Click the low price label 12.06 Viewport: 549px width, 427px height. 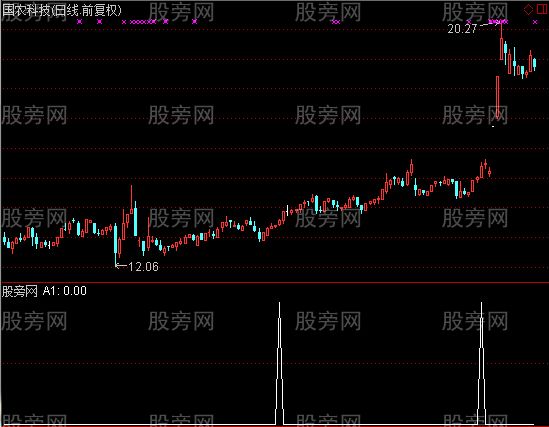[x=144, y=267]
